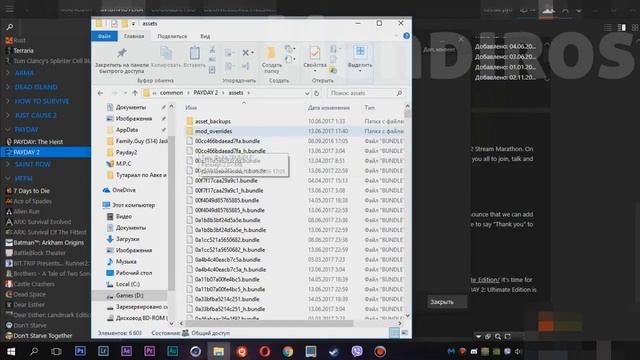This screenshot has width=640, height=360.
Task: Select the mod_overrides folder
Action: (213, 131)
